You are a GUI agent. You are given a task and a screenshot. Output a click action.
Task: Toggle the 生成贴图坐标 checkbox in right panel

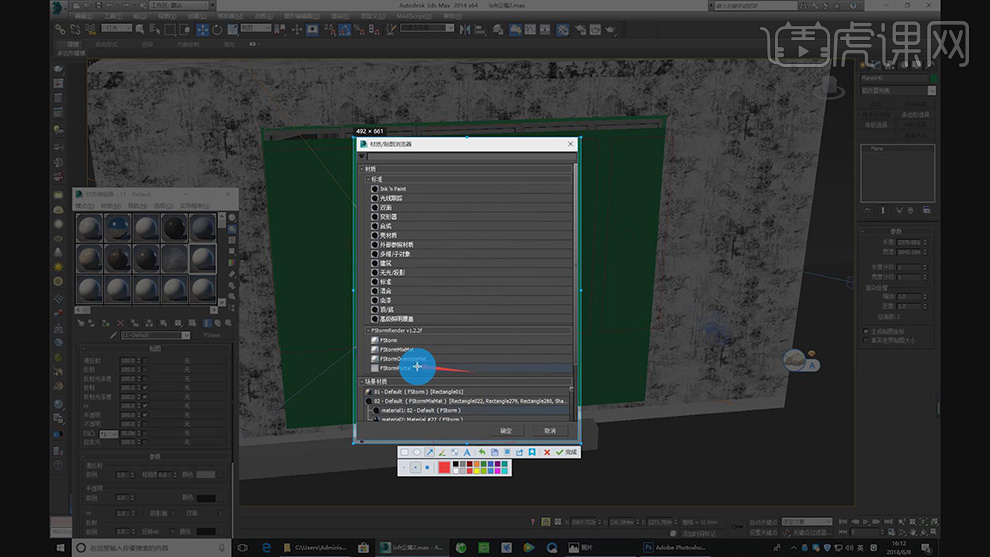(866, 331)
